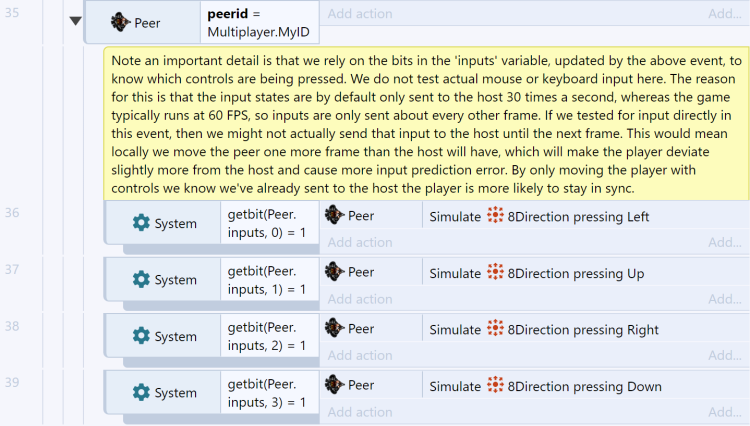Click the Peer icon in the pressing Down action
750x426 pixels.
pos(334,385)
